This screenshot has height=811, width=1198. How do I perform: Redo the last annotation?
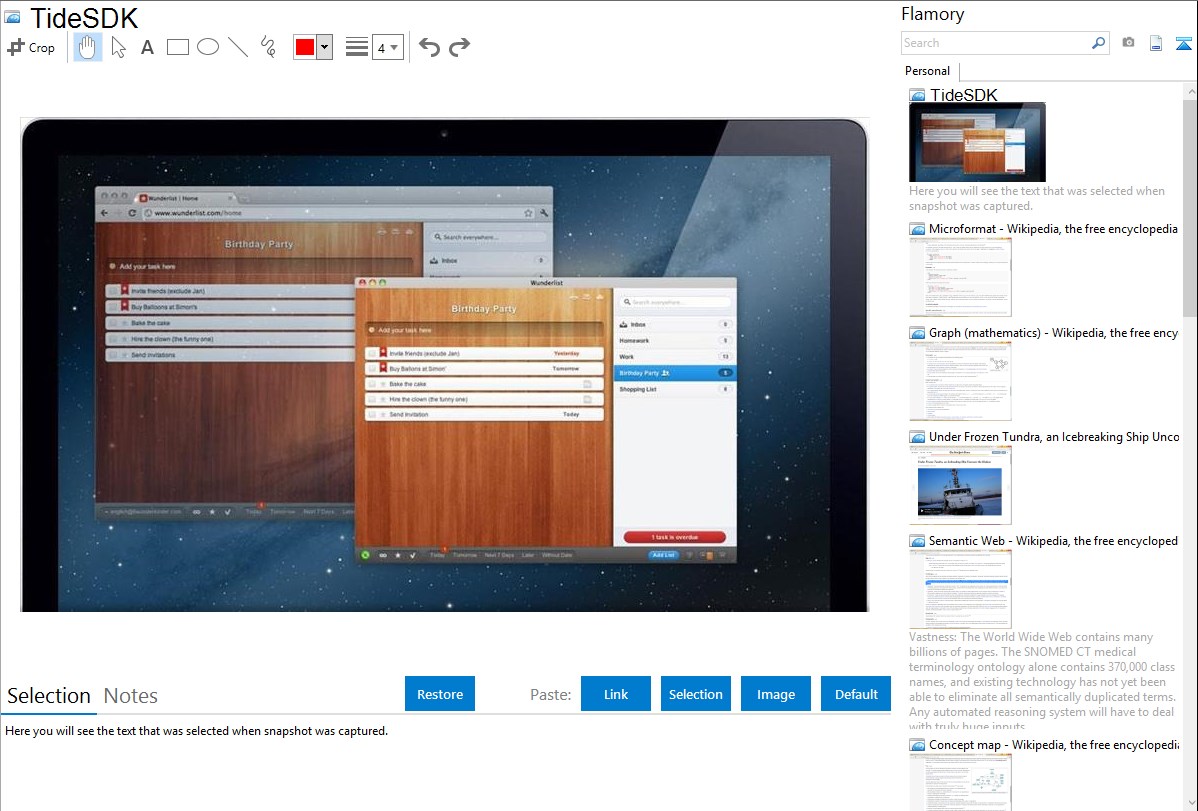point(459,47)
